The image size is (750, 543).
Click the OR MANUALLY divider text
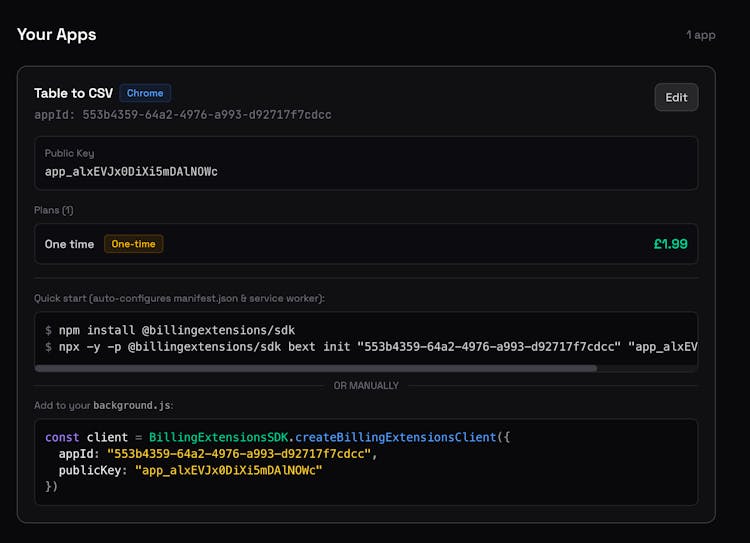point(366,386)
